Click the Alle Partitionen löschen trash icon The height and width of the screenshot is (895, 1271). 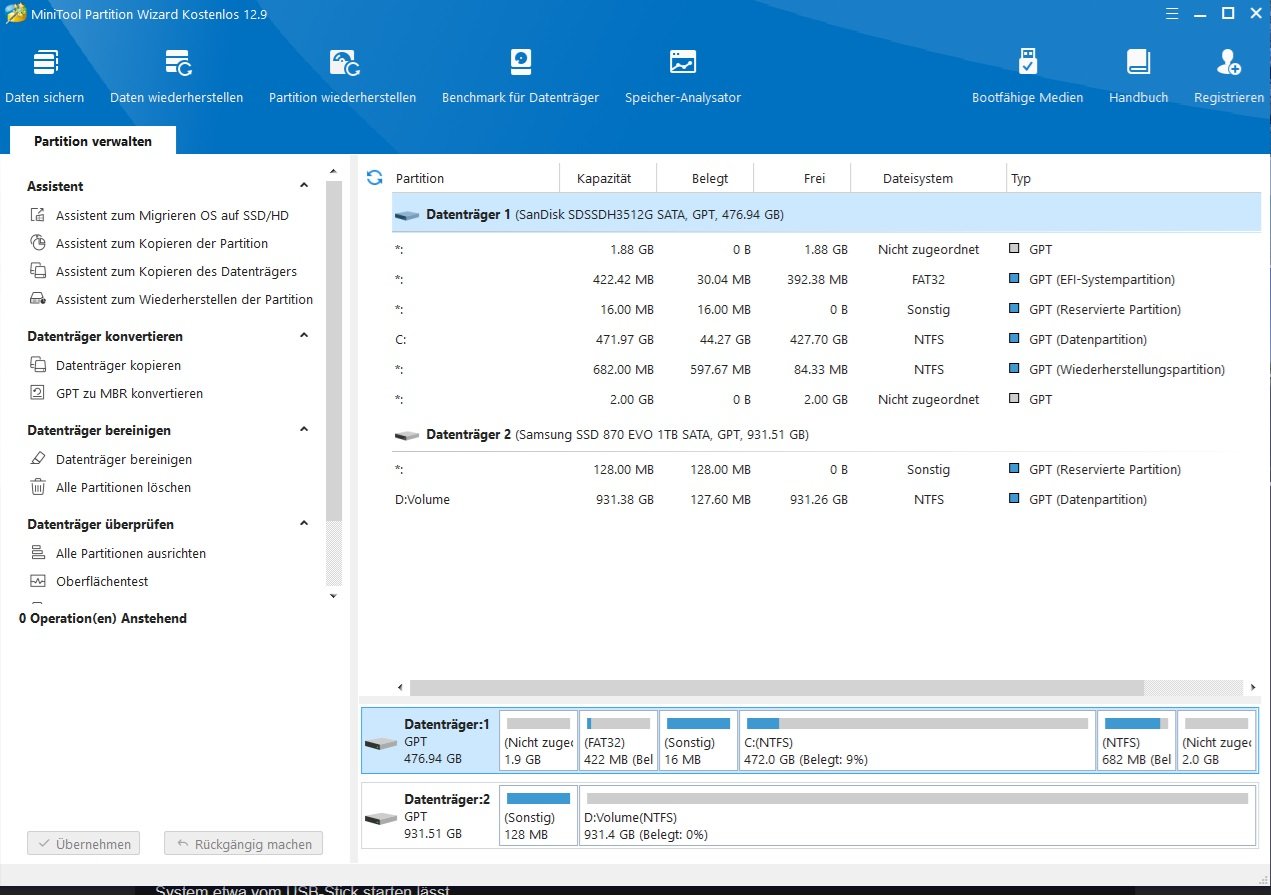(38, 487)
